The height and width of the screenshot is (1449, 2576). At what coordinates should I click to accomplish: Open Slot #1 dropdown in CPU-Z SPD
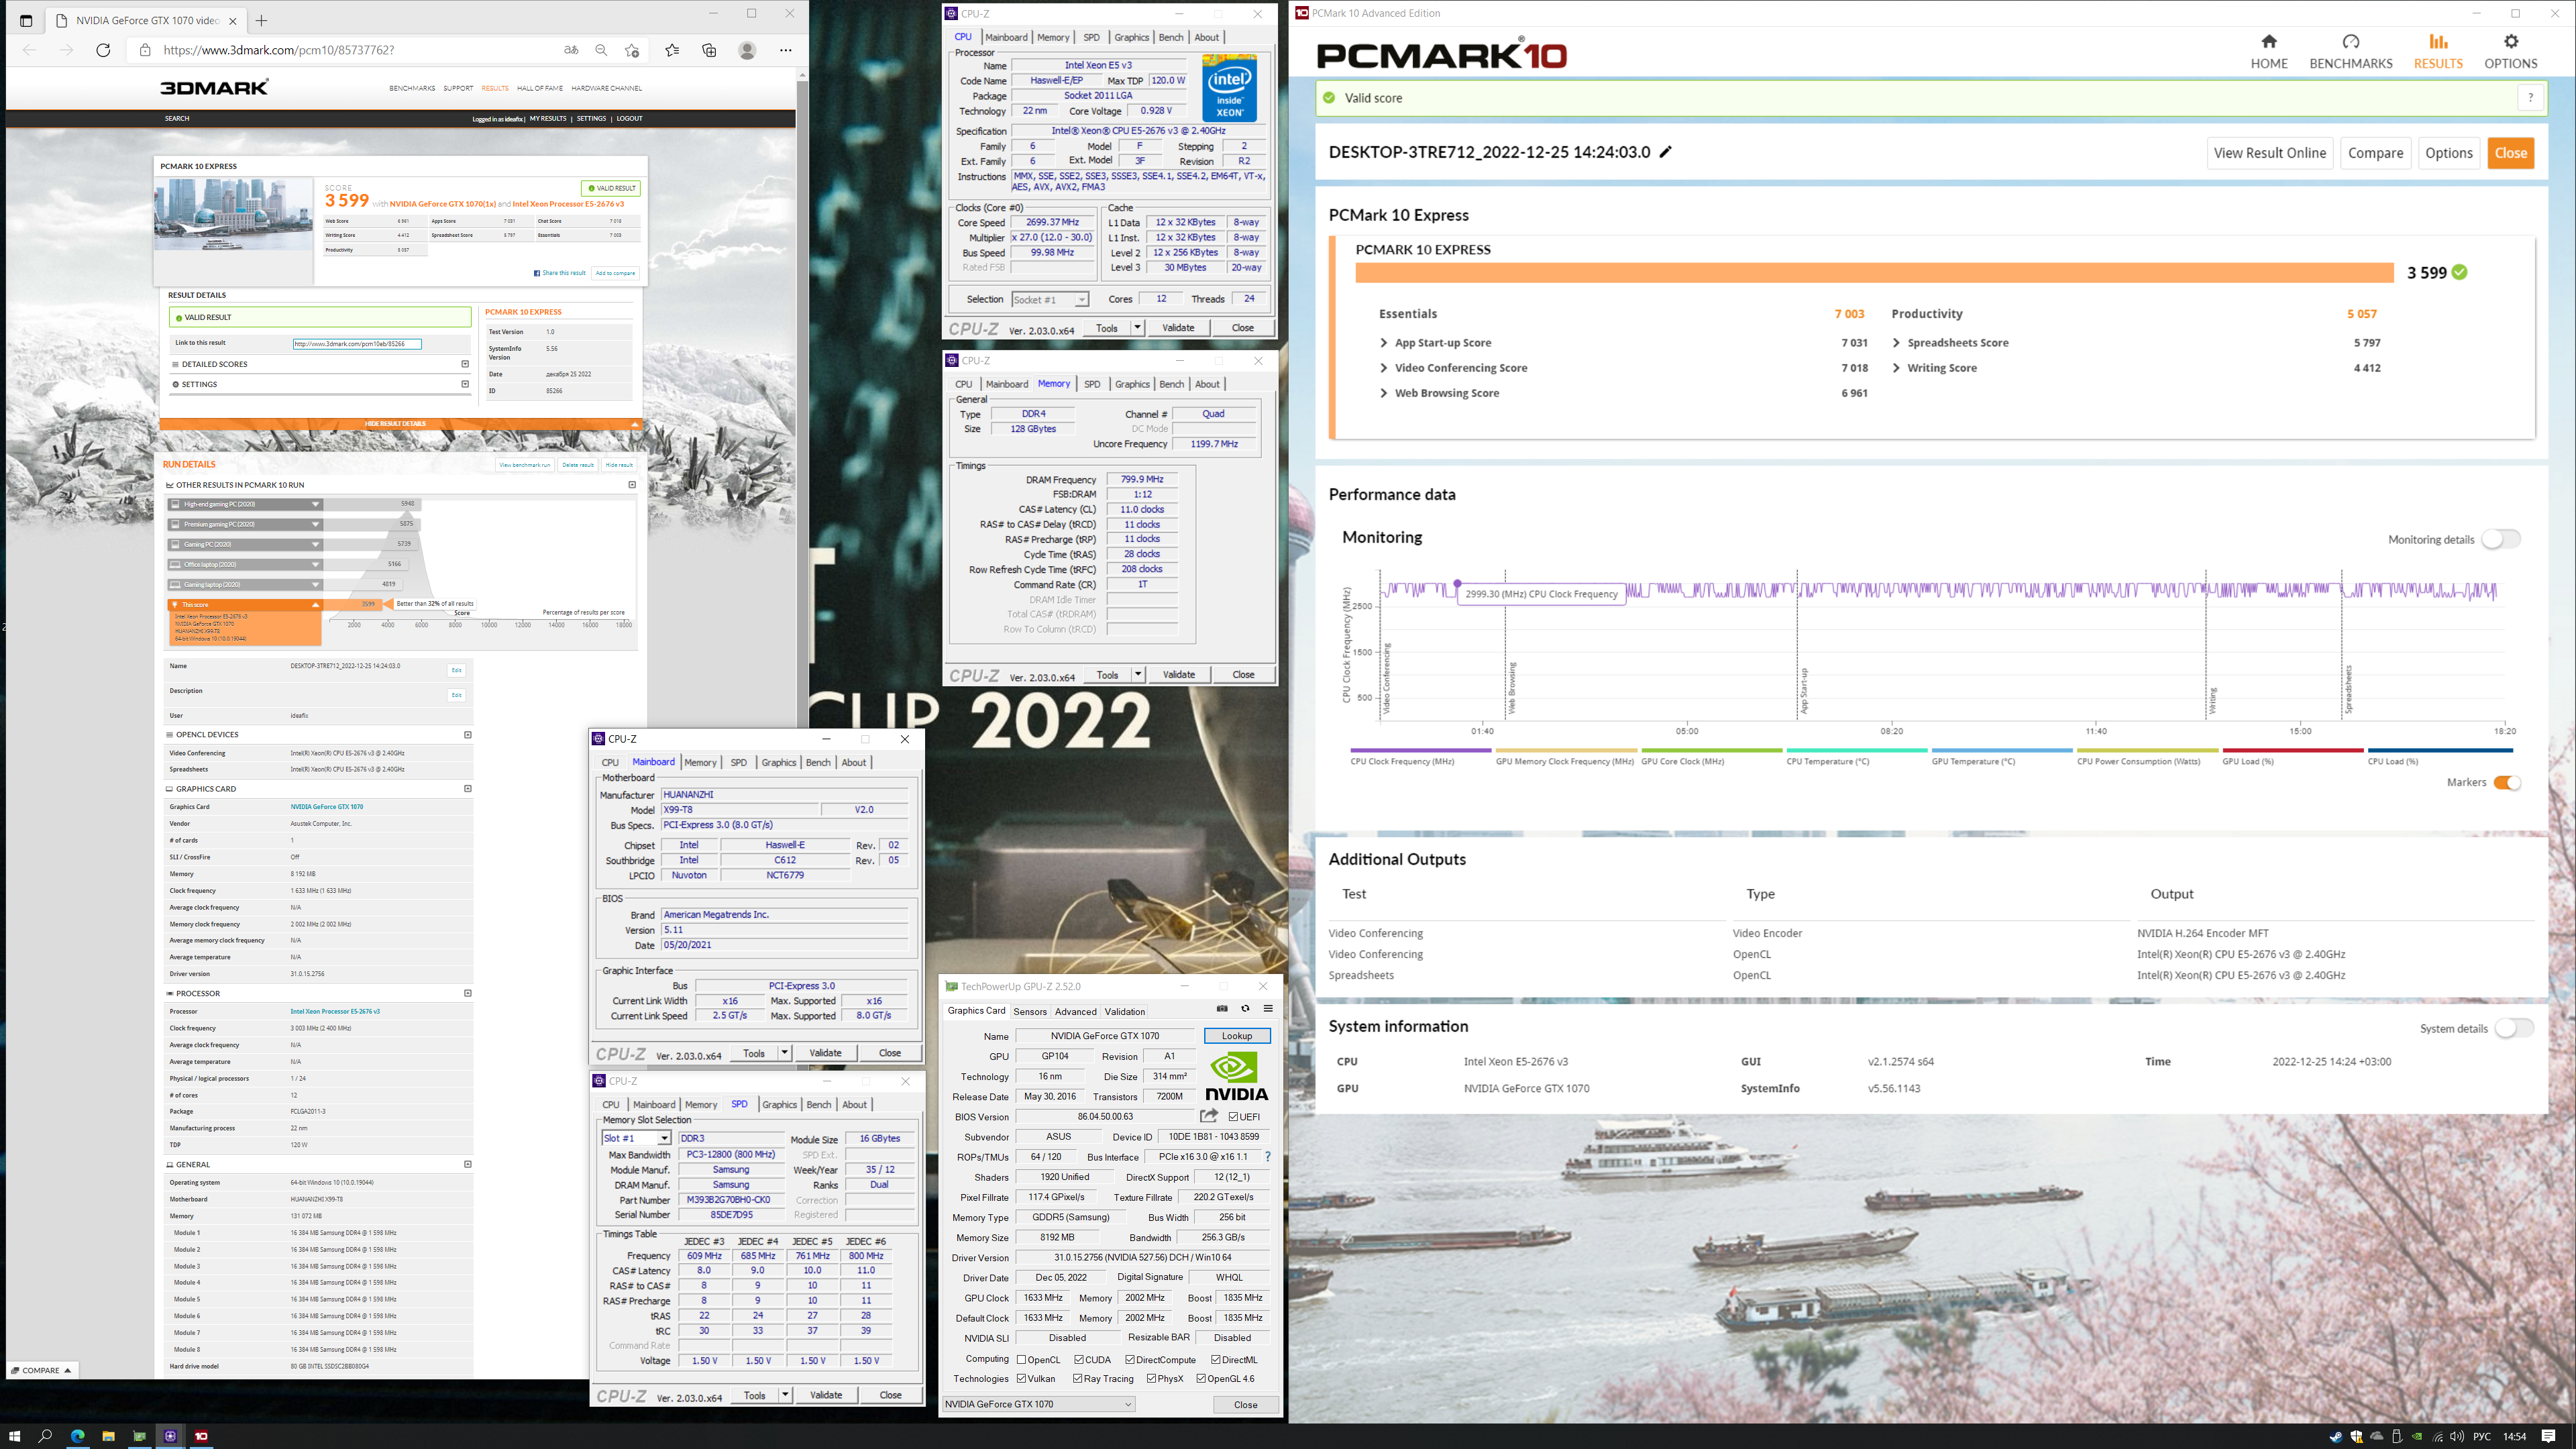click(636, 1138)
